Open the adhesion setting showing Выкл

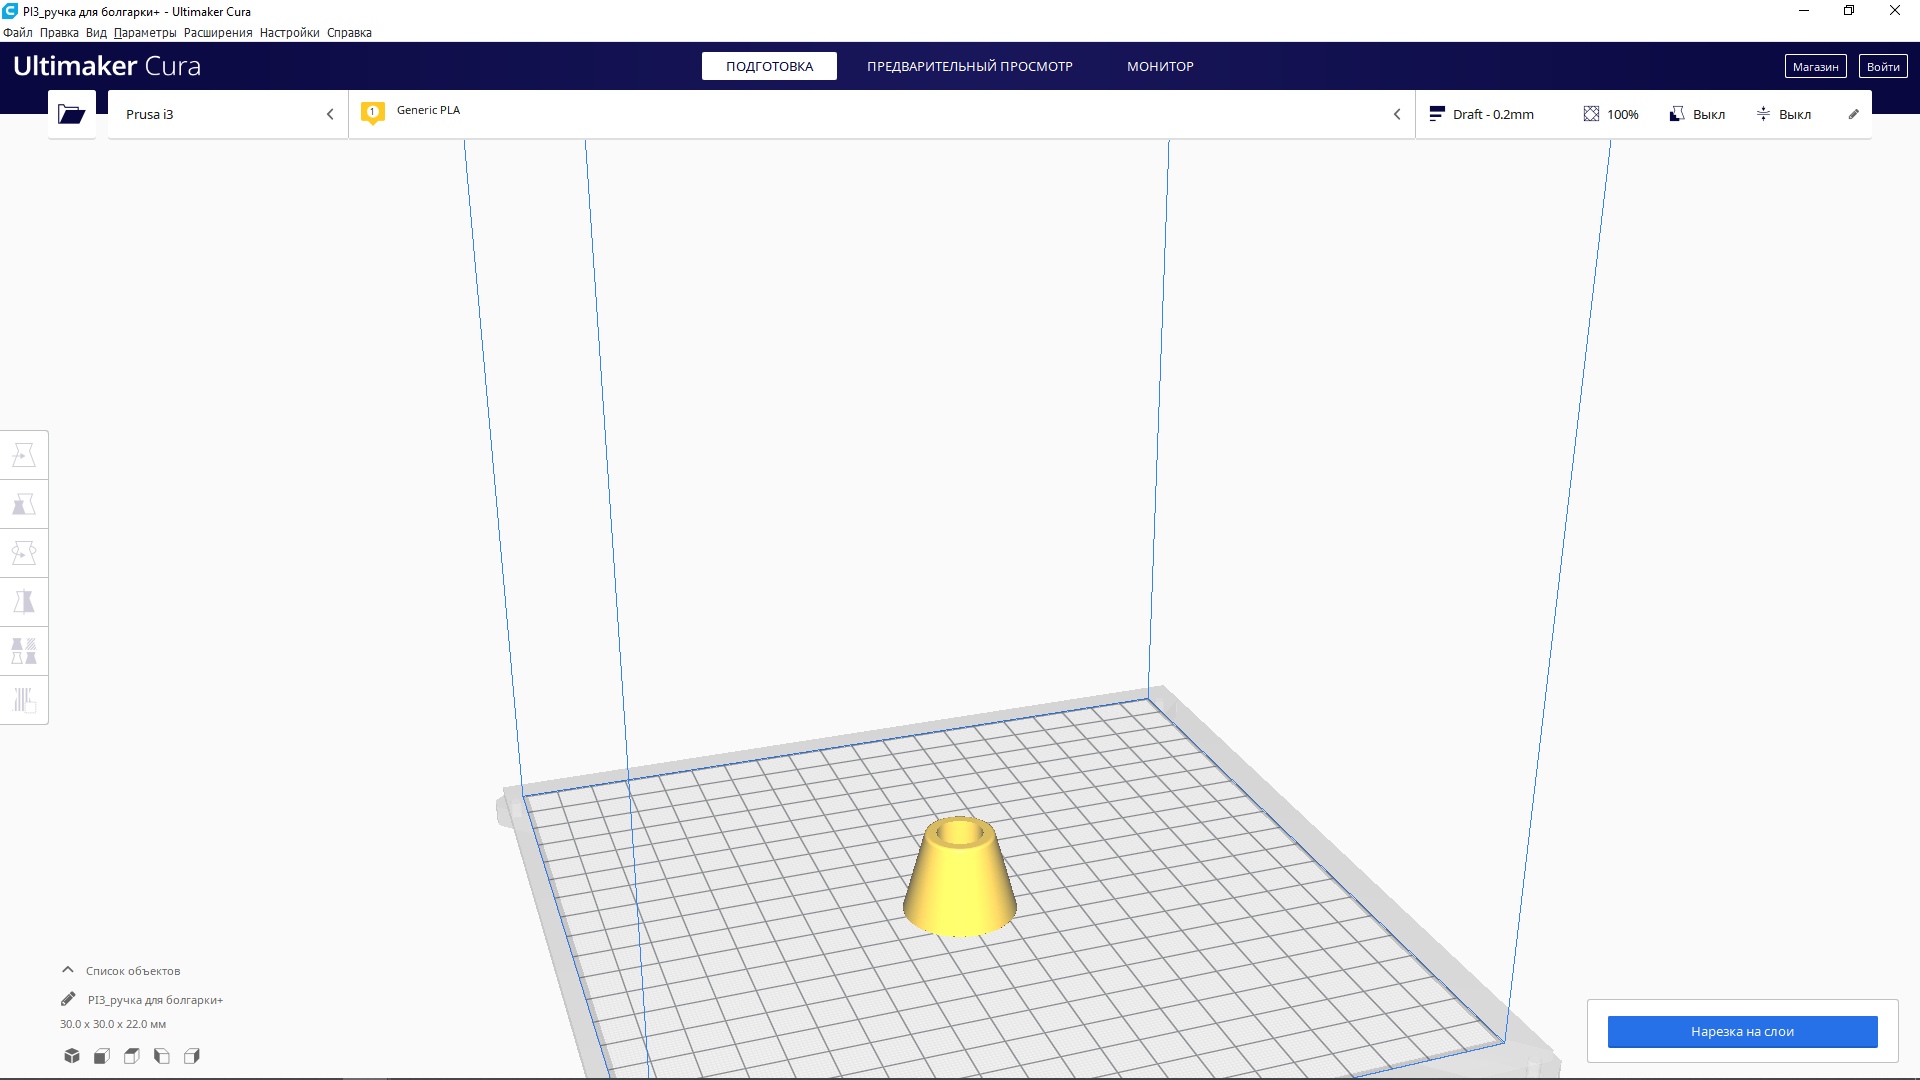[1783, 114]
